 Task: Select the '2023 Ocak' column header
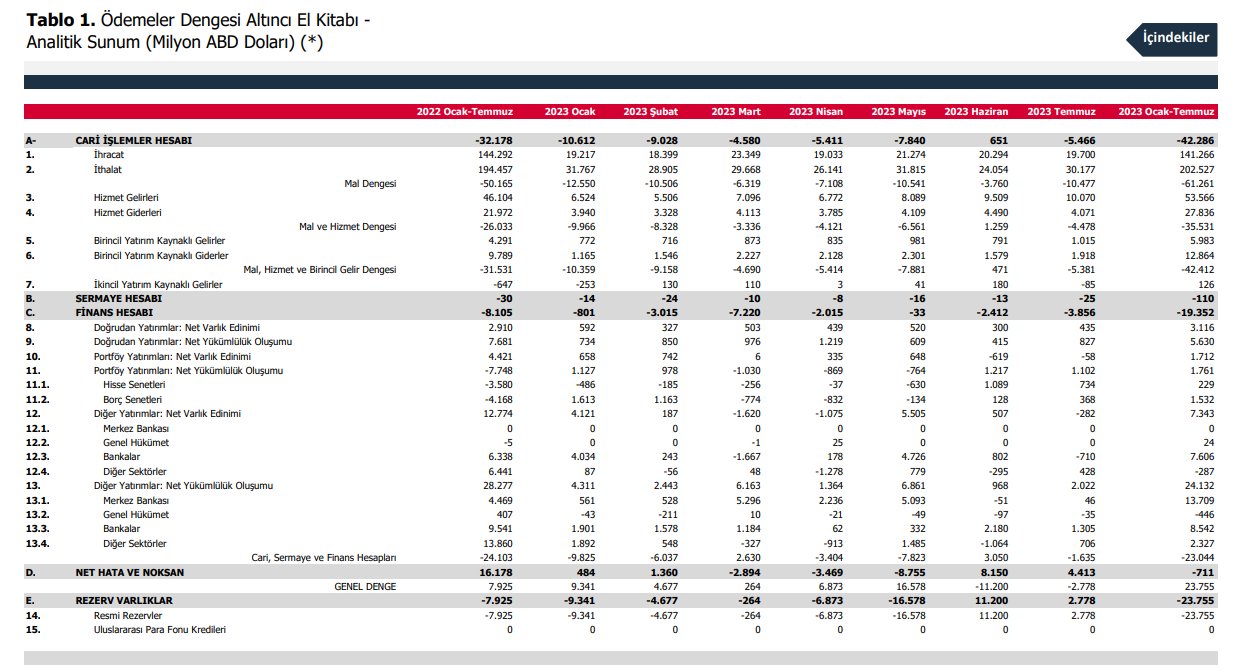(570, 112)
